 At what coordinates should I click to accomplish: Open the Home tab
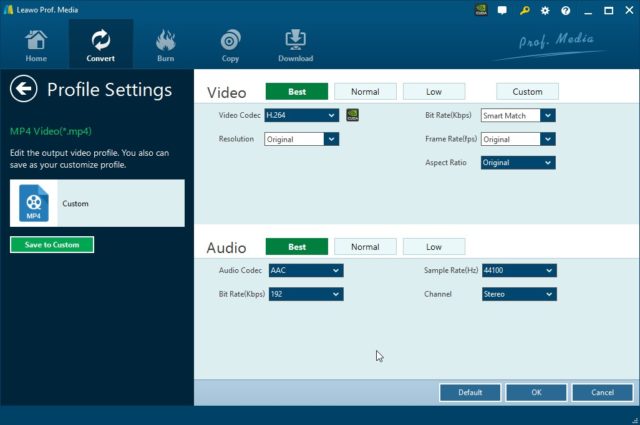36,45
